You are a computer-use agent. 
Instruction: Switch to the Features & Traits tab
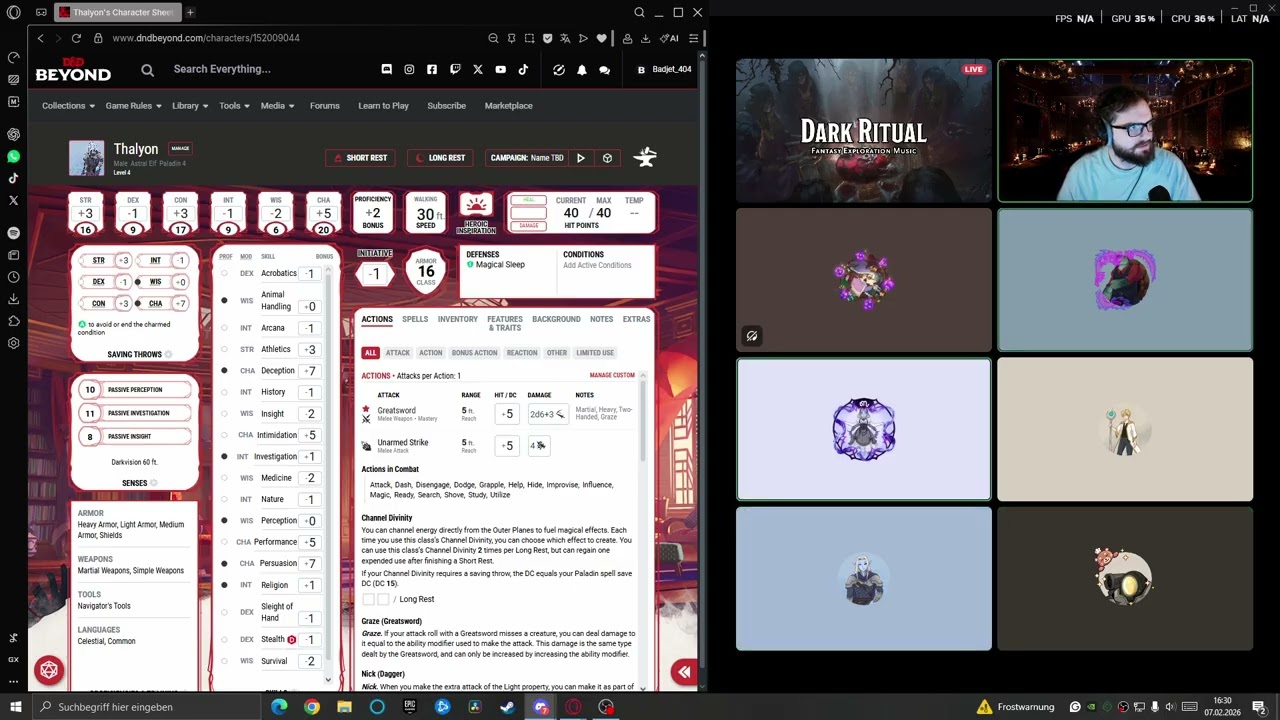505,323
